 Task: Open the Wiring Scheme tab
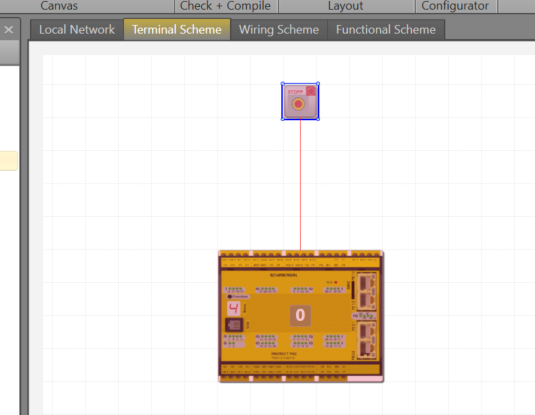279,30
